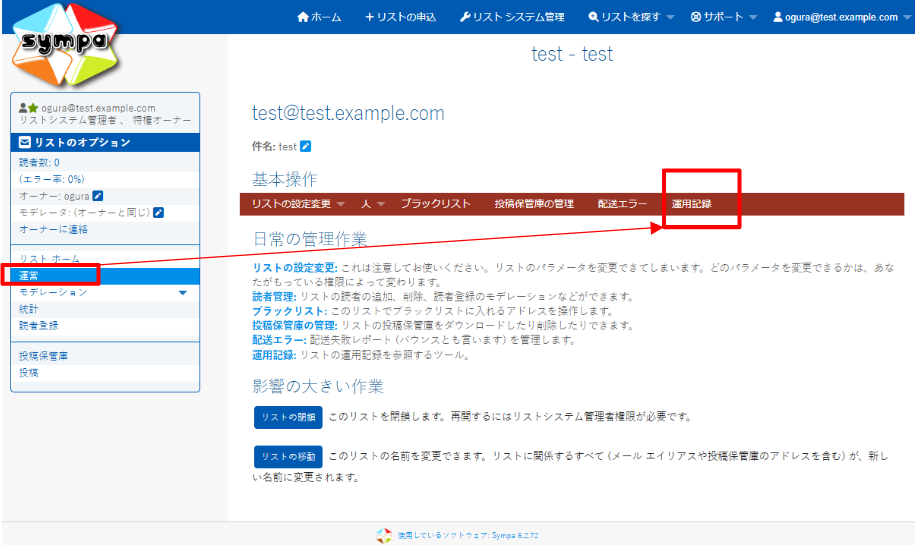The width and height of the screenshot is (915, 545).
Task: Click 読者管理: link in description
Action: pyautogui.click(x=274, y=296)
